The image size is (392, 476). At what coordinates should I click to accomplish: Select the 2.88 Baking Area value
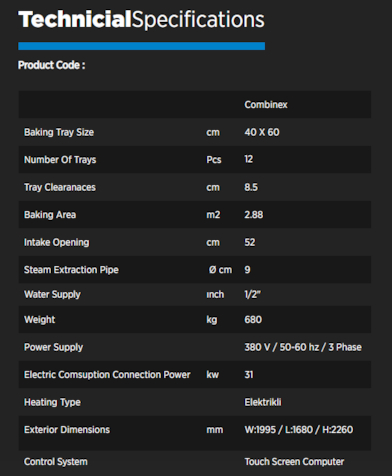254,215
